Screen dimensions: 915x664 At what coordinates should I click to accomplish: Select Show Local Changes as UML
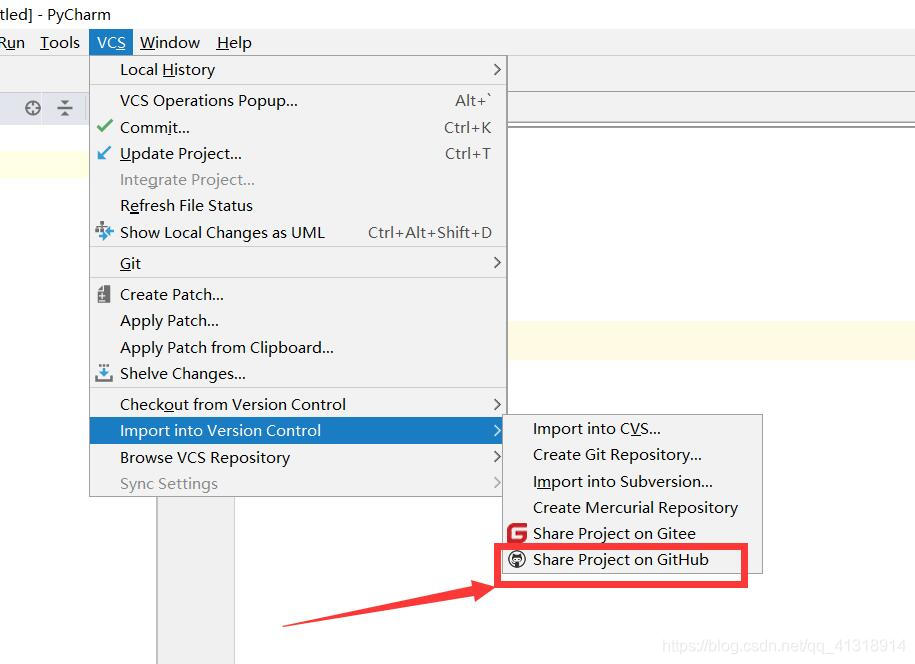tap(298, 232)
